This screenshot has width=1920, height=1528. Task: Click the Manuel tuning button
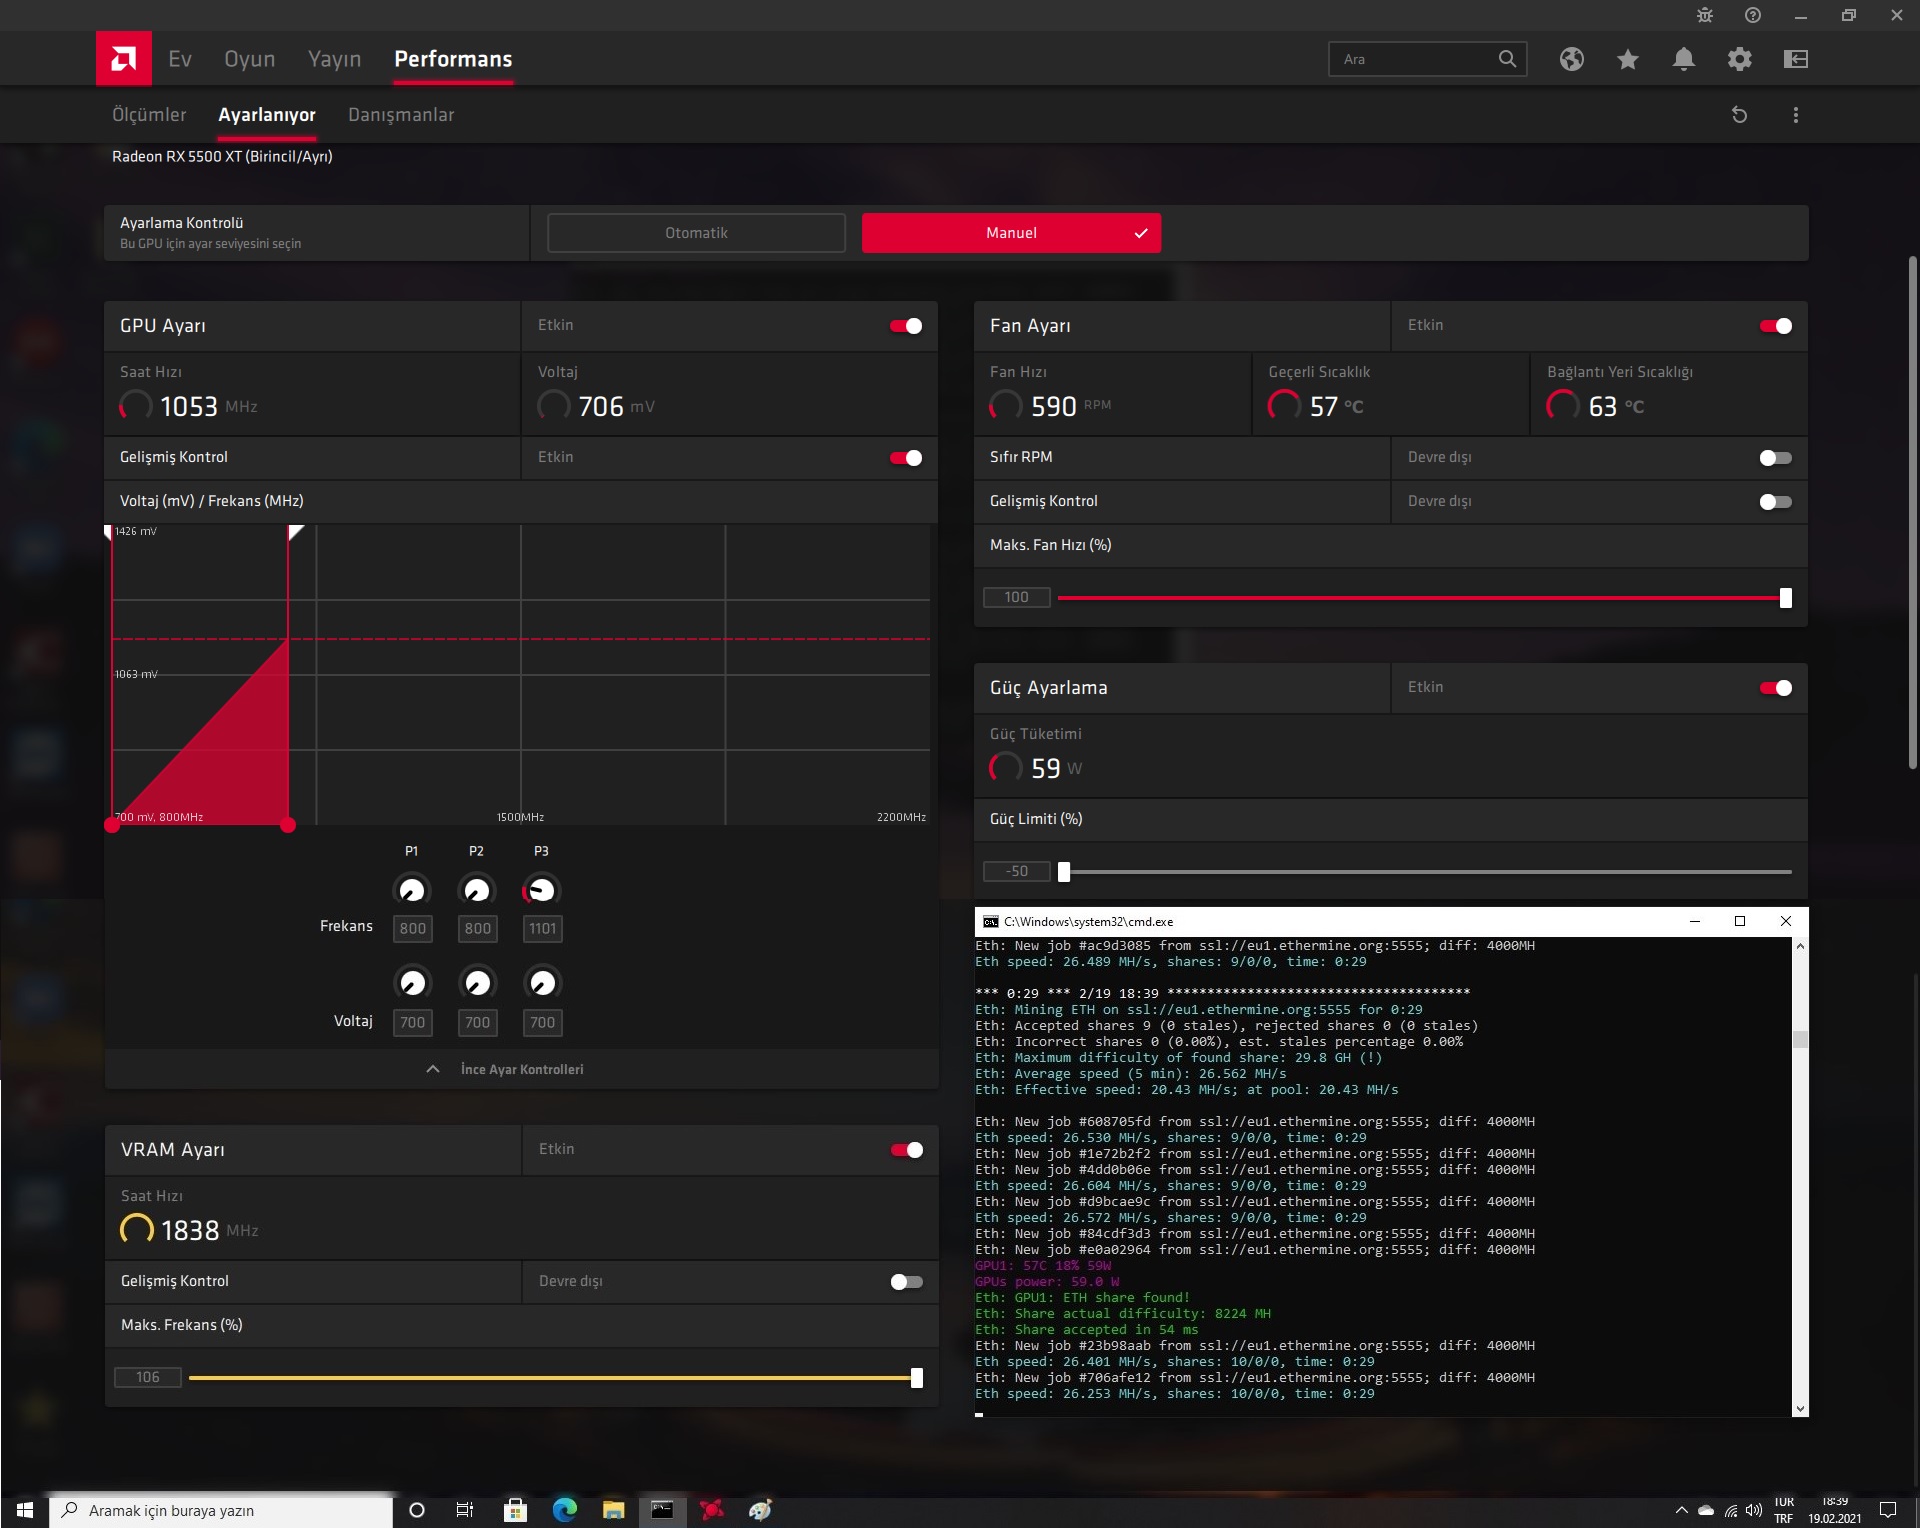click(x=1011, y=233)
